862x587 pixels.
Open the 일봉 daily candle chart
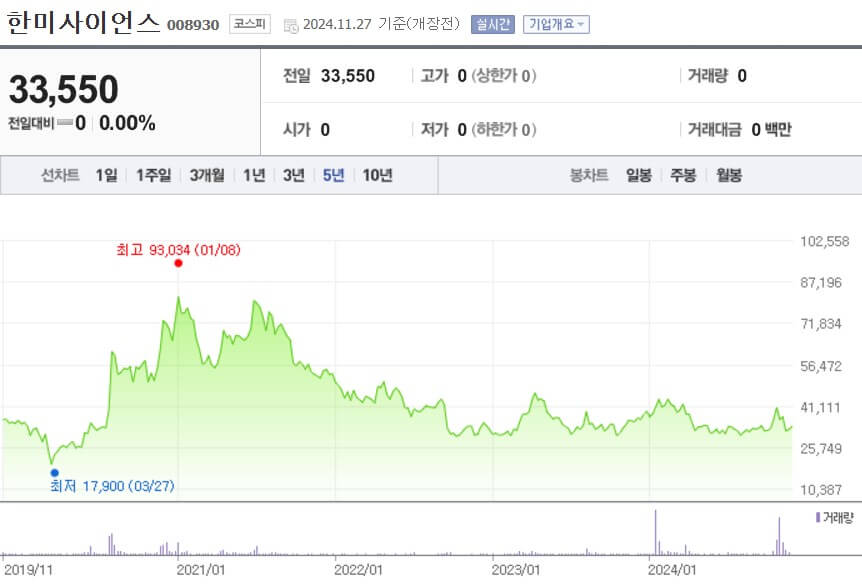[x=637, y=174]
